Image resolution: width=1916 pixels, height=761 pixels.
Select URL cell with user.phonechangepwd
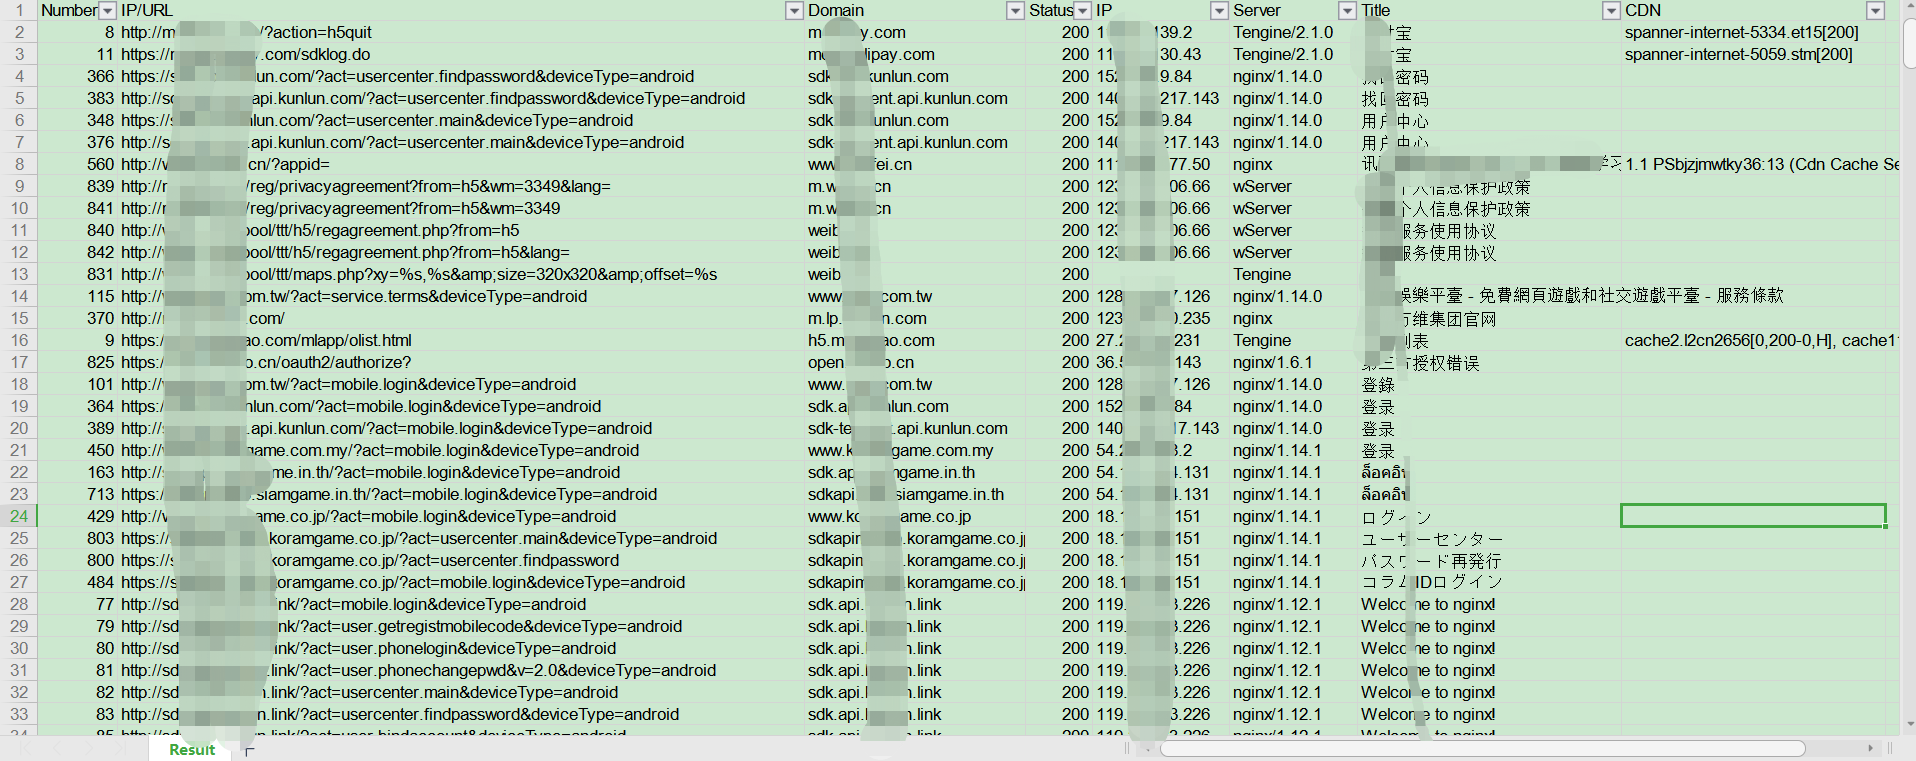(461, 670)
